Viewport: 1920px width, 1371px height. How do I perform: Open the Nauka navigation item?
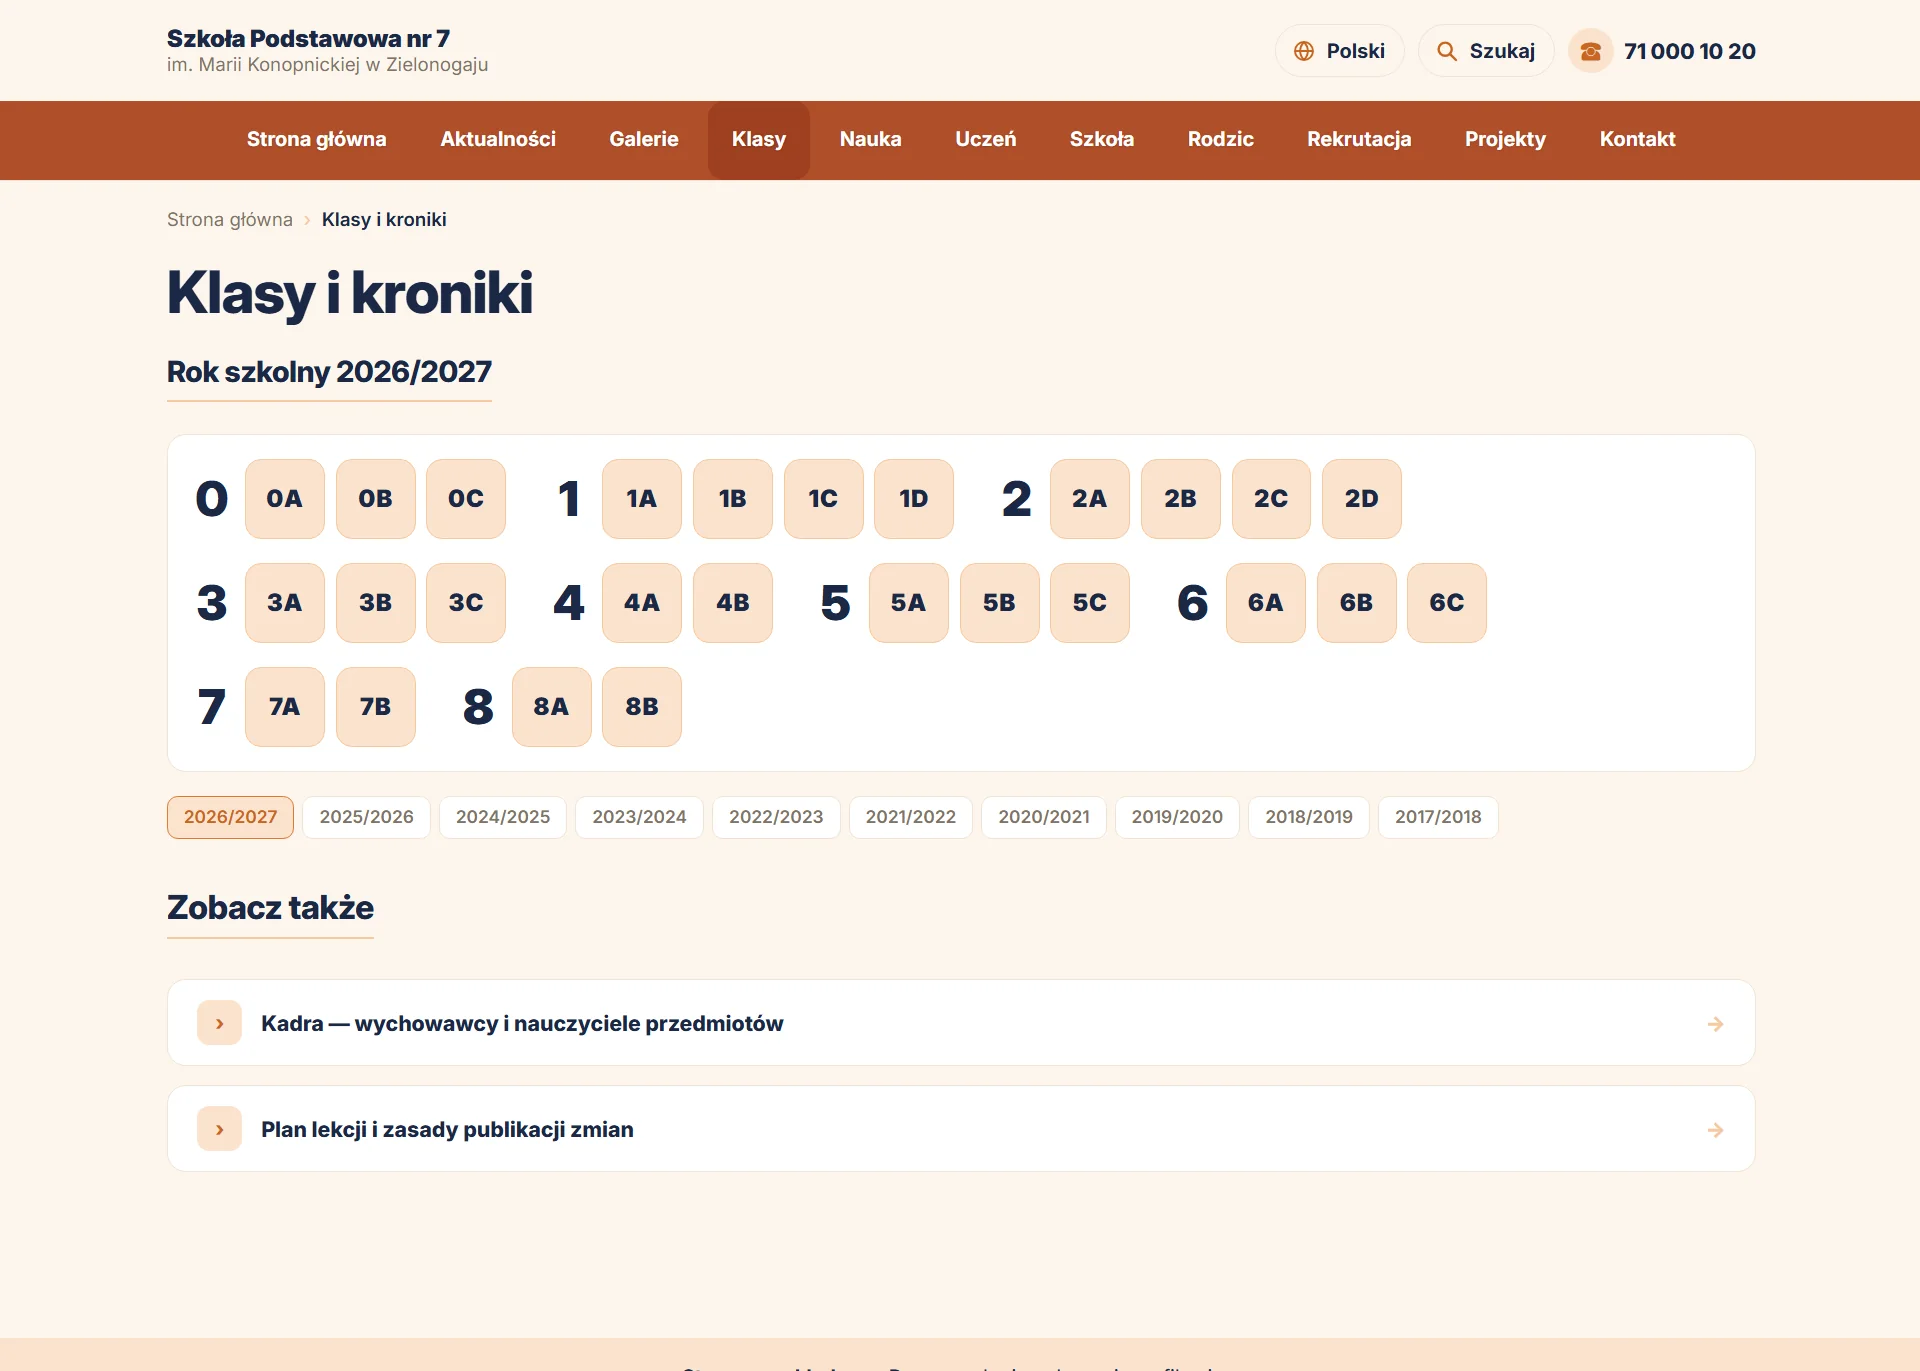[x=870, y=140]
